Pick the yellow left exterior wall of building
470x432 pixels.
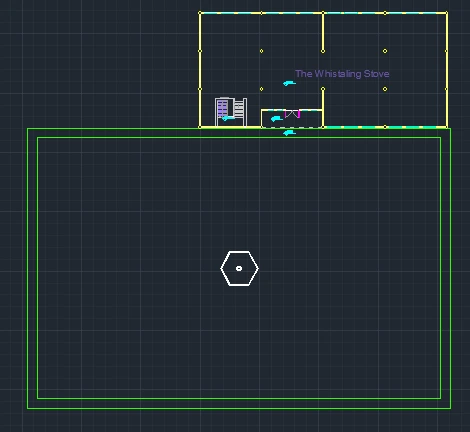pyautogui.click(x=200, y=70)
